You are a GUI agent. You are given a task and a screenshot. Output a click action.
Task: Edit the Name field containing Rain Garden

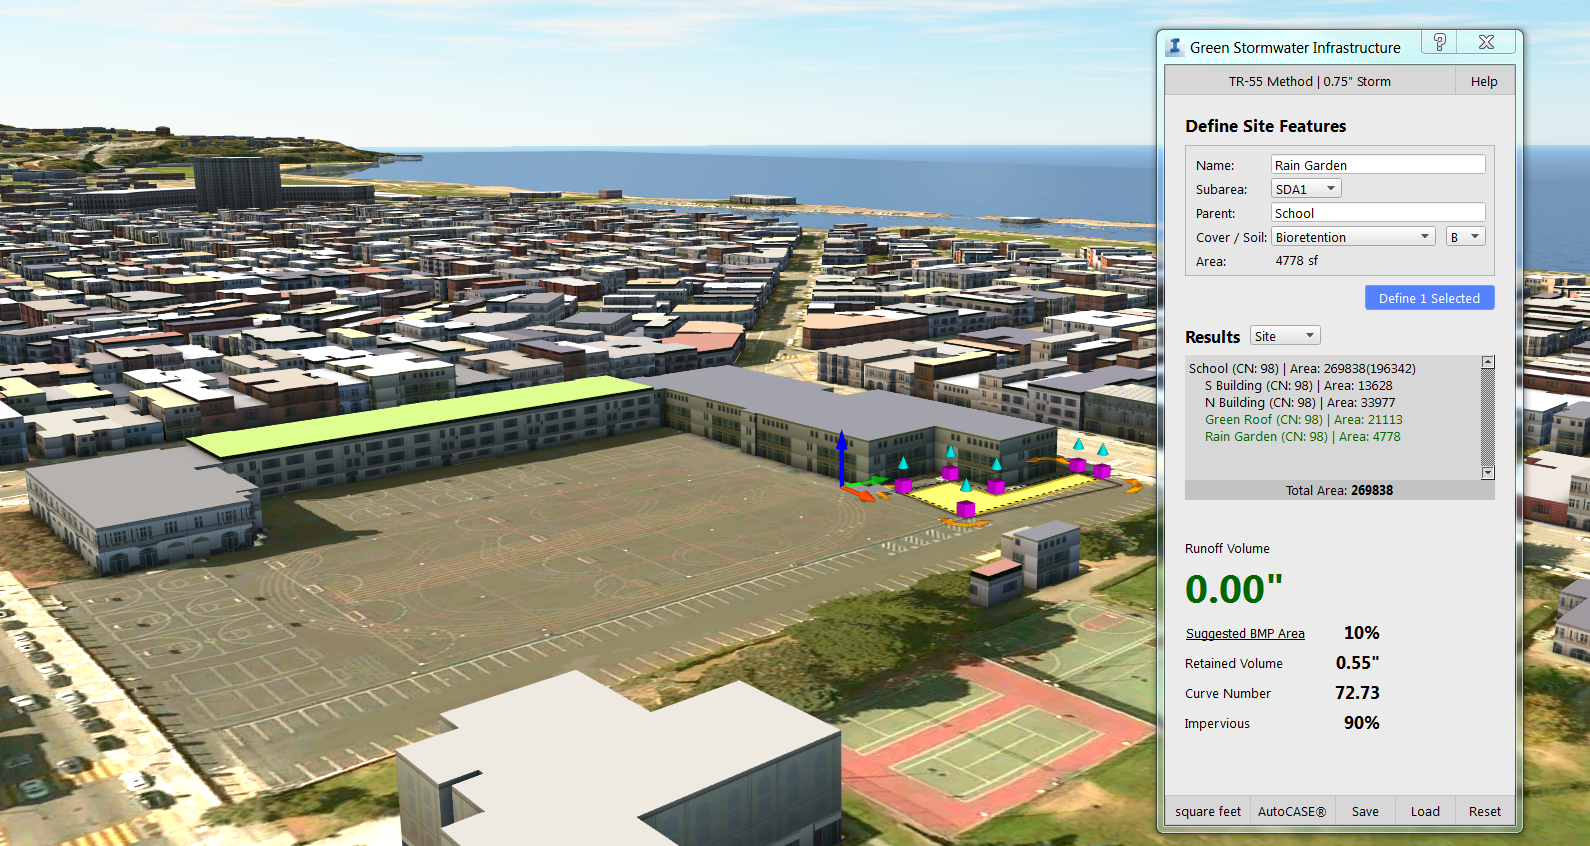[1378, 165]
